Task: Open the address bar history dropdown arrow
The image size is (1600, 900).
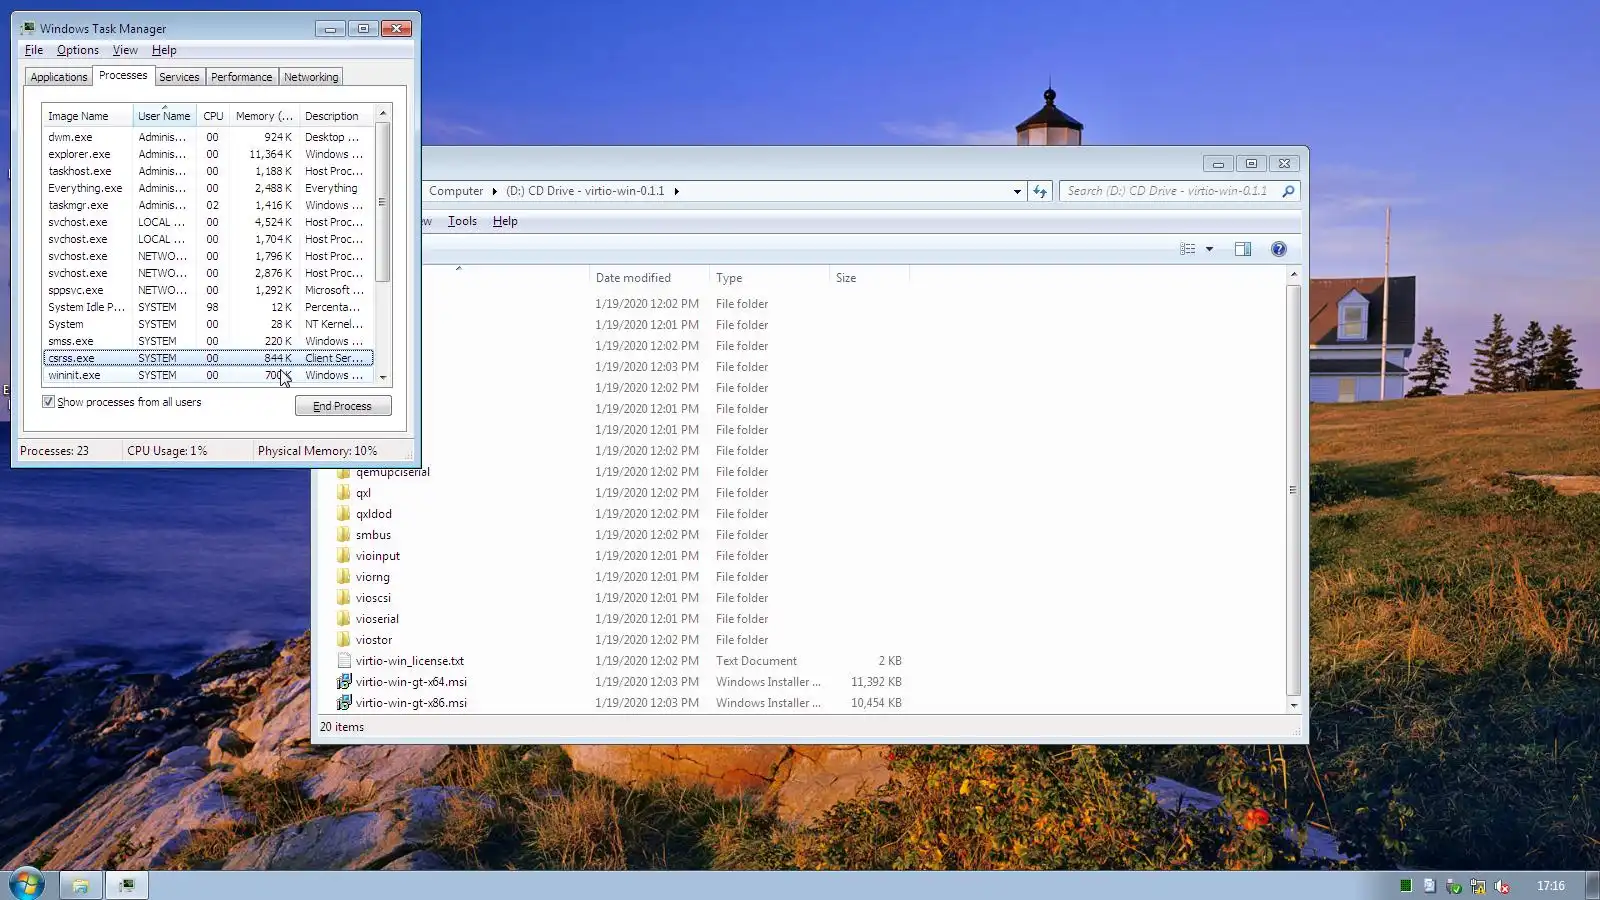Action: click(1017, 191)
